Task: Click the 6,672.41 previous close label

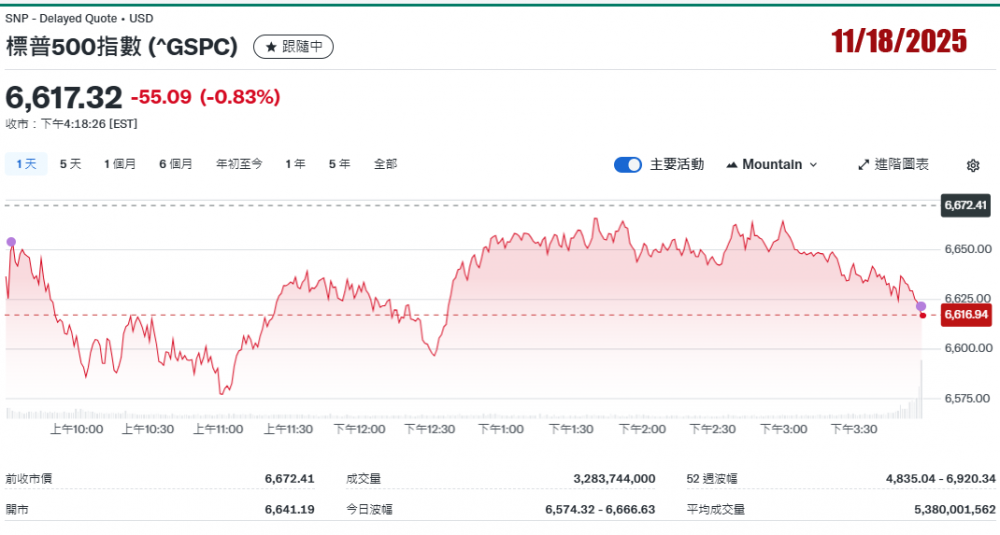Action: point(965,206)
